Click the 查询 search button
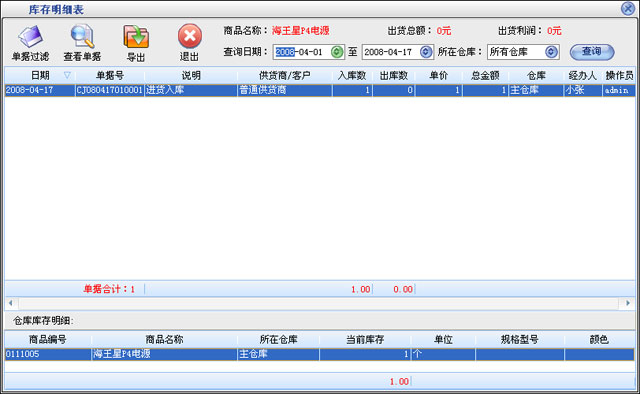The height and width of the screenshot is (394, 640). click(x=592, y=52)
